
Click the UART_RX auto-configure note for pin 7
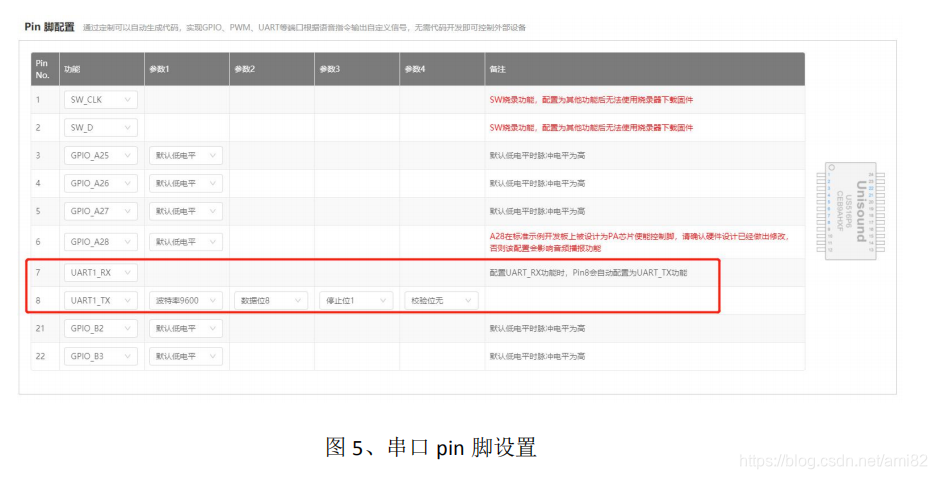588,272
